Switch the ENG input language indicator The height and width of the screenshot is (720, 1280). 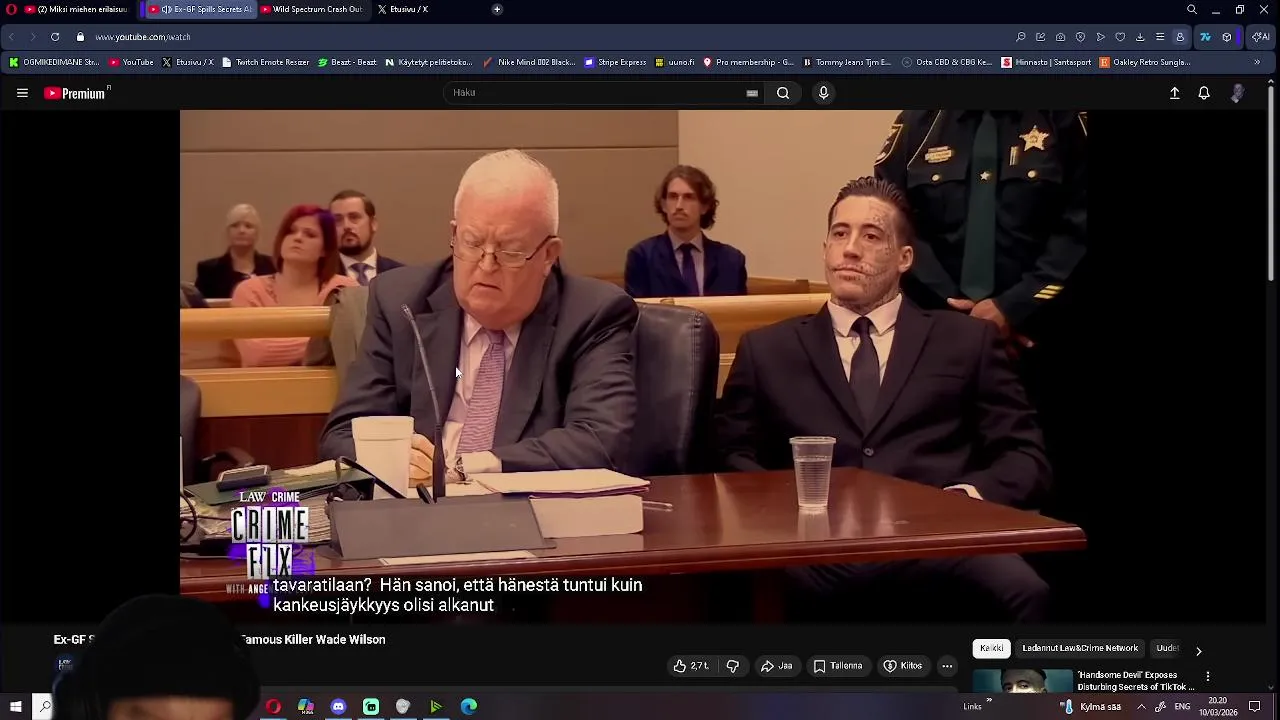[x=1182, y=706]
